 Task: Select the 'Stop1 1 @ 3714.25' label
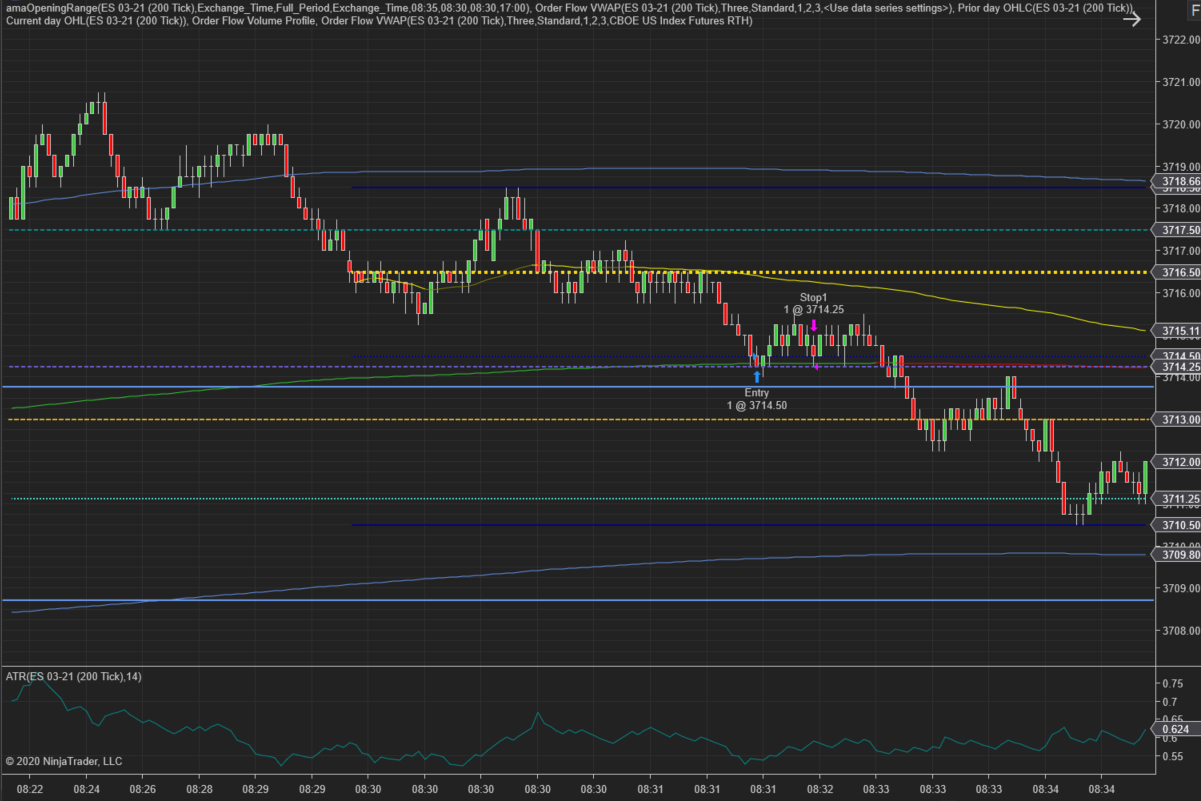point(813,303)
